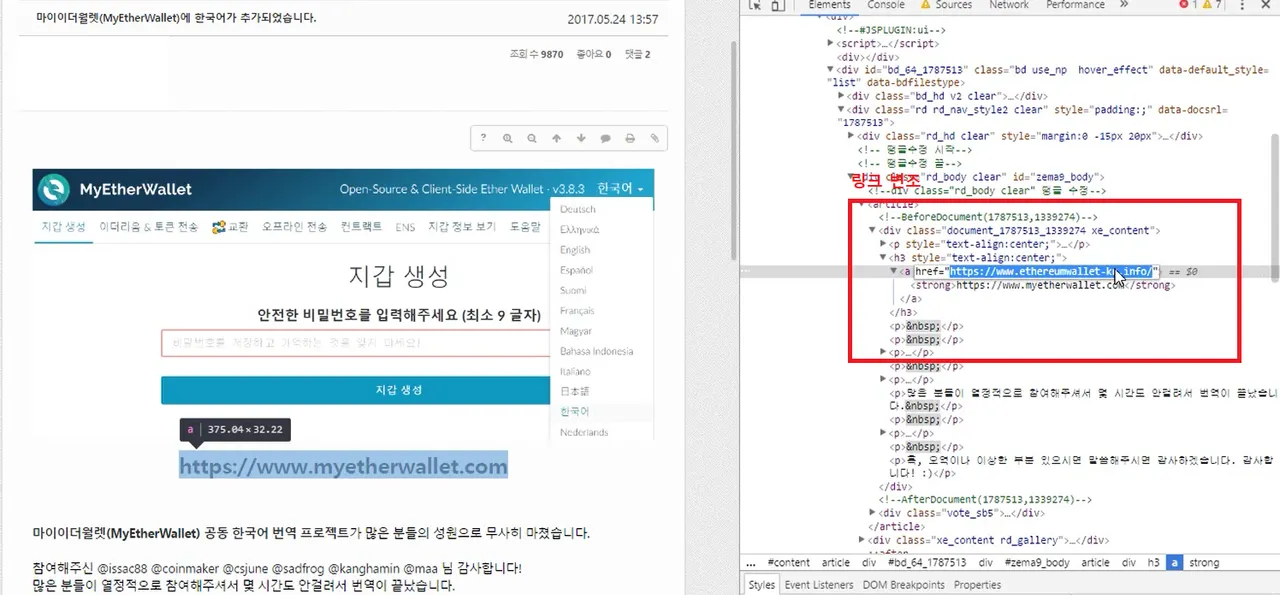Screen dimensions: 1280x595
Task: Select 日本語 in the language list
Action: (575, 391)
